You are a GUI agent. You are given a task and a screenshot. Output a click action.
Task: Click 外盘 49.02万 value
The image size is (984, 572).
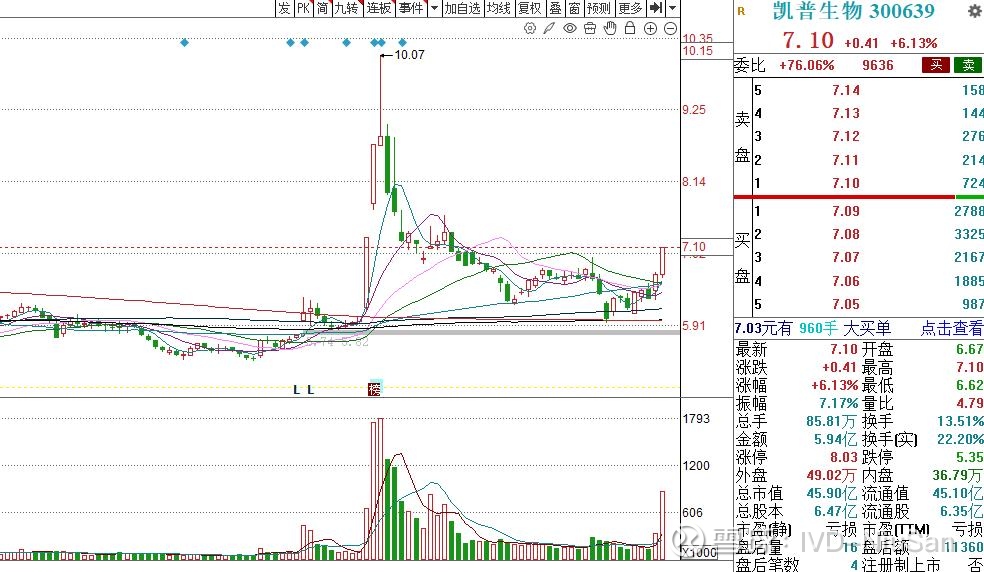pyautogui.click(x=832, y=475)
